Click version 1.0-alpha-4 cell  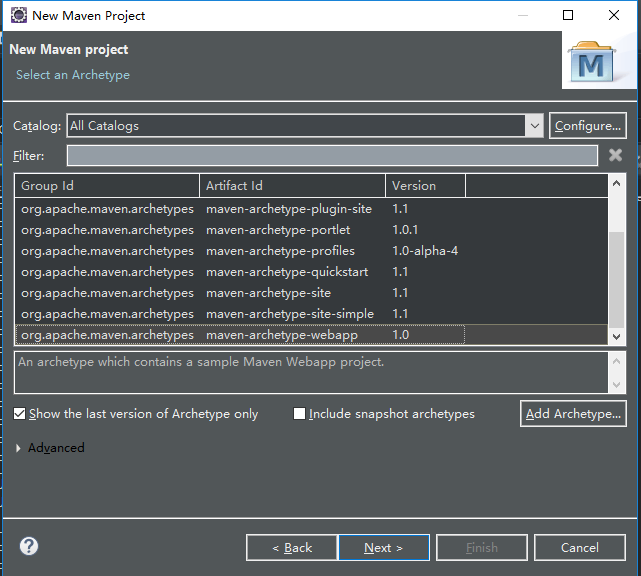(425, 251)
